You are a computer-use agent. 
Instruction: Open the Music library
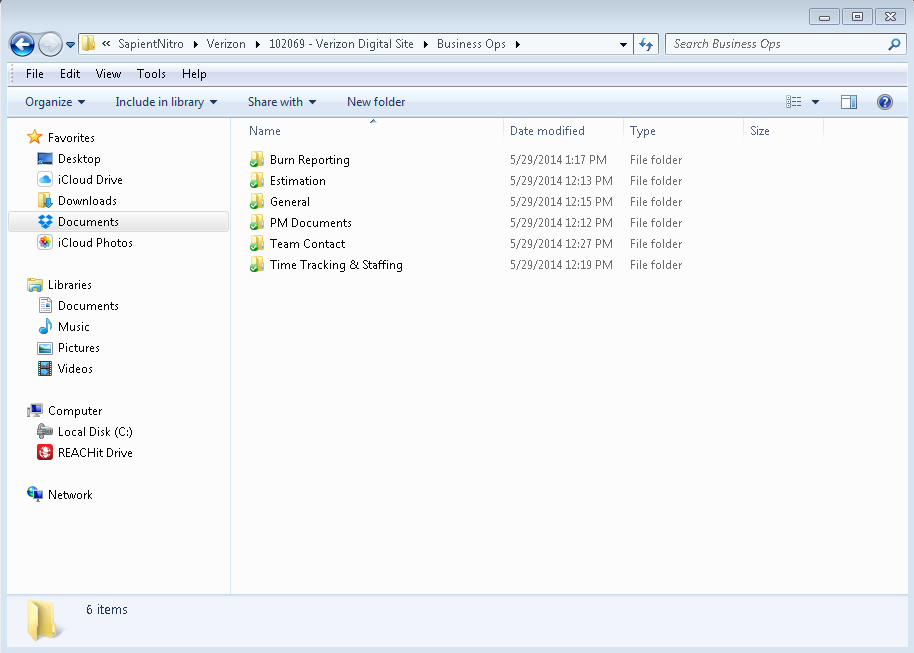73,326
